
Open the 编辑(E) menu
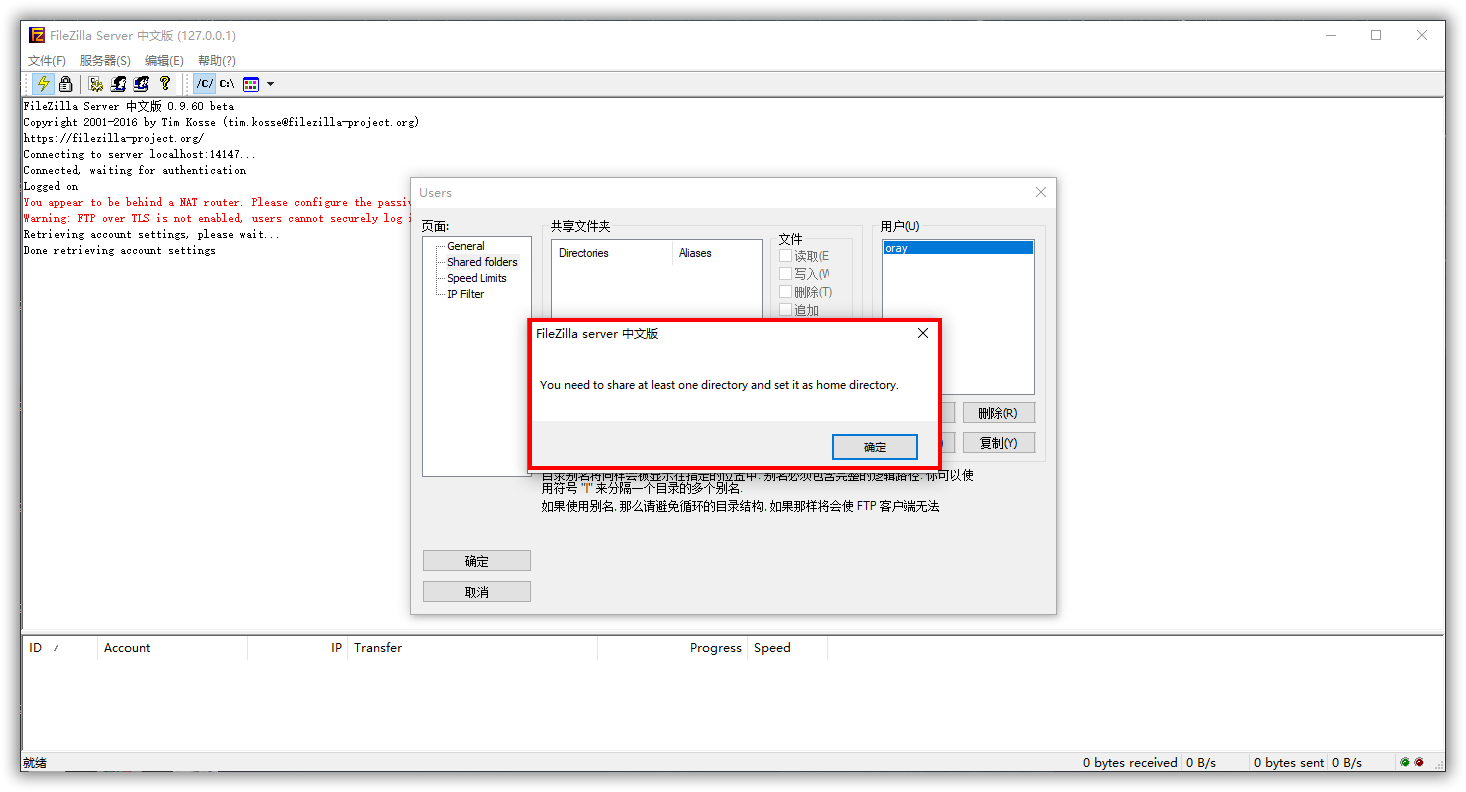pyautogui.click(x=164, y=61)
